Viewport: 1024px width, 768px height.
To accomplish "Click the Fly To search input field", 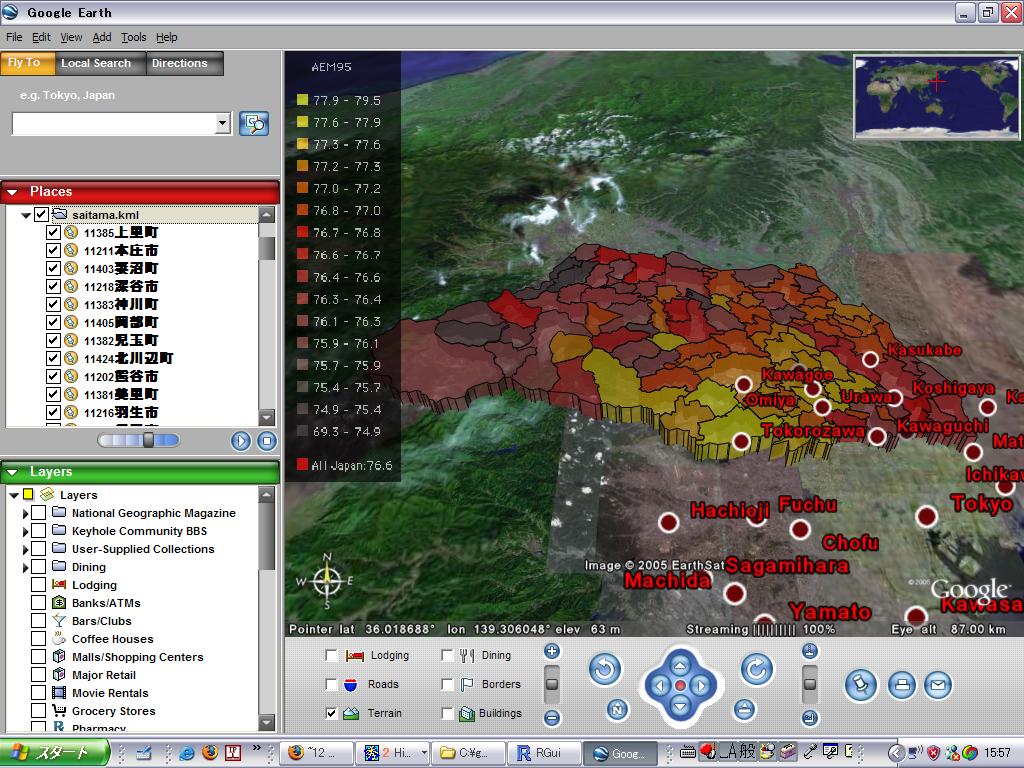I will (x=114, y=123).
